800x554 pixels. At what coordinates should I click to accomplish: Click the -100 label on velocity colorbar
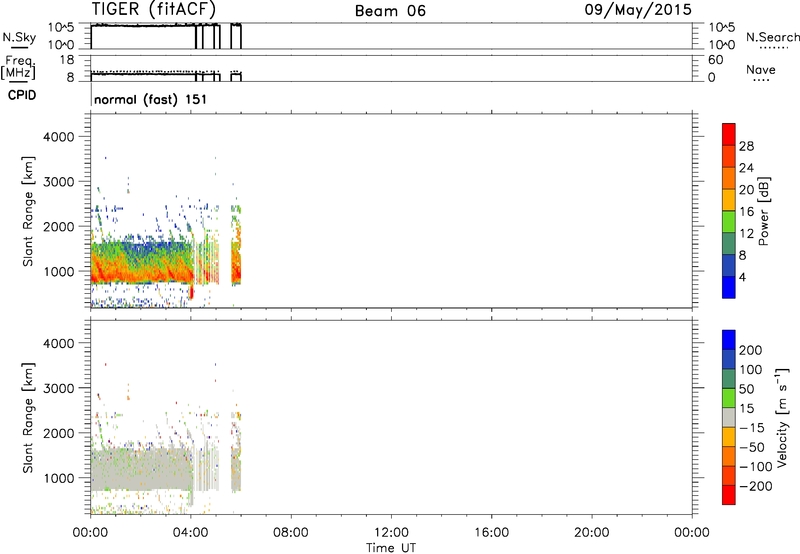(756, 467)
